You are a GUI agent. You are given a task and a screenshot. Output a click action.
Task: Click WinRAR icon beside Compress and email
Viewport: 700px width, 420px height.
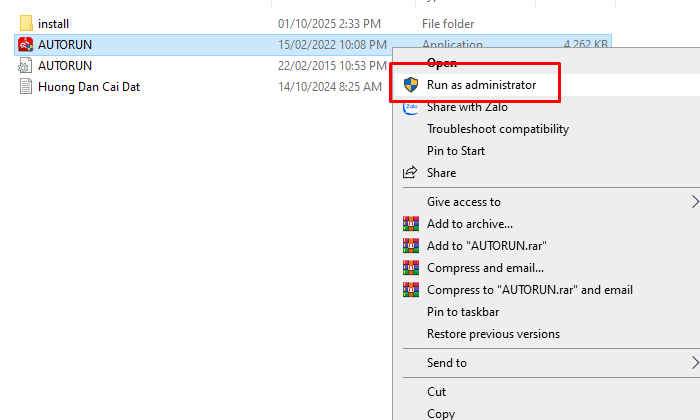tap(410, 268)
